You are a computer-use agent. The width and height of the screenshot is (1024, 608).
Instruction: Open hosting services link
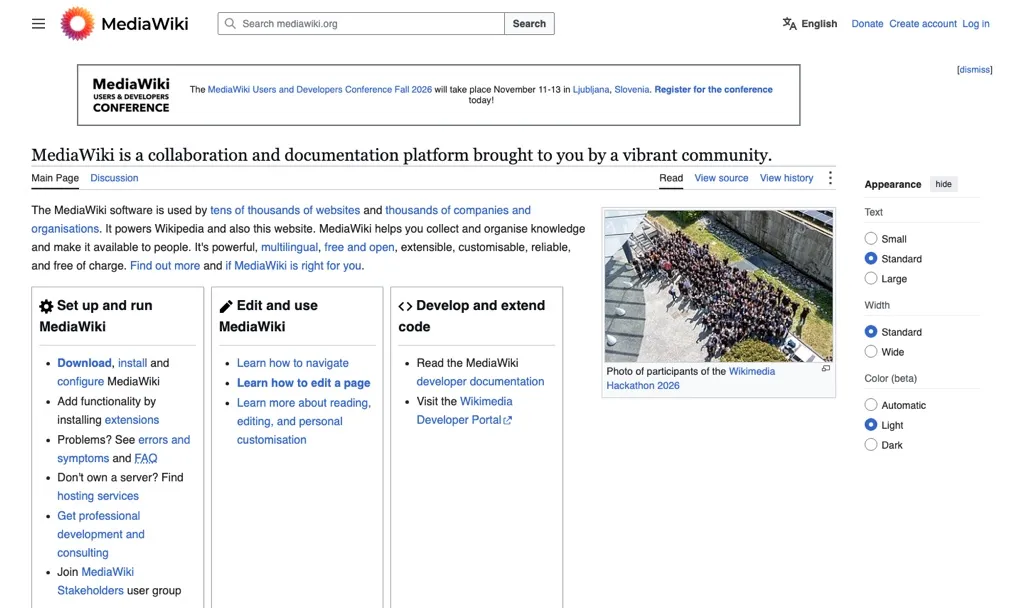98,496
